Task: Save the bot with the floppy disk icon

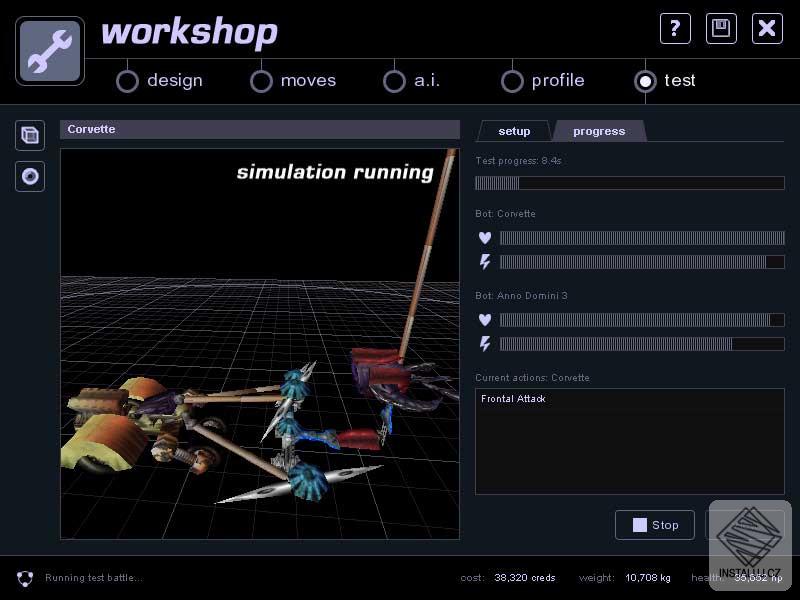Action: click(x=721, y=29)
